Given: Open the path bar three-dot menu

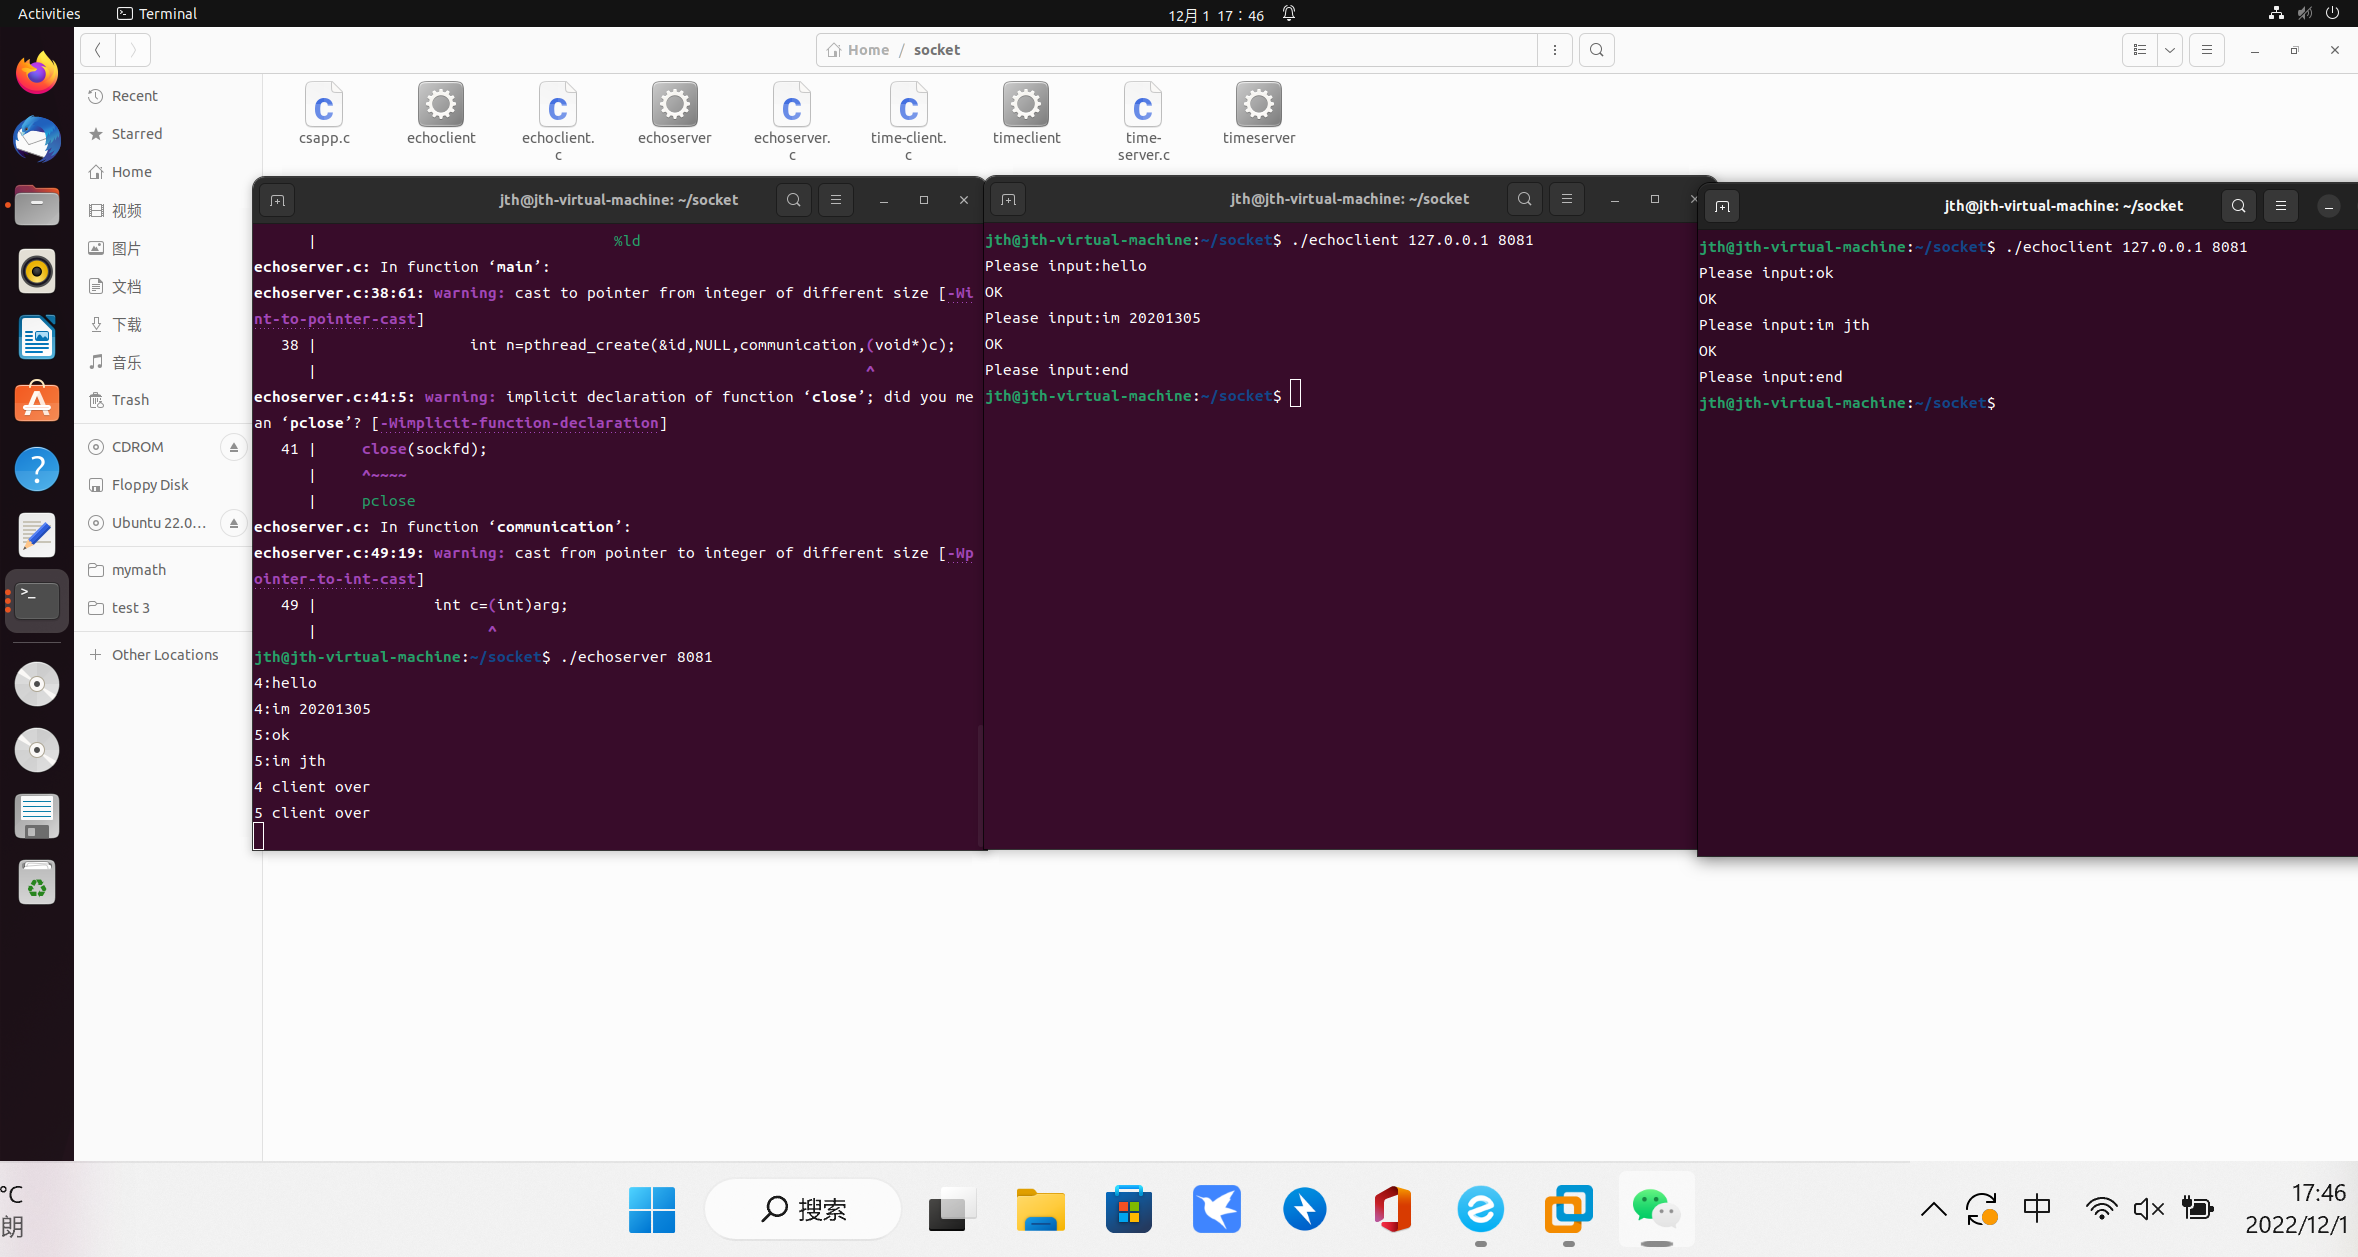Looking at the screenshot, I should tap(1554, 50).
